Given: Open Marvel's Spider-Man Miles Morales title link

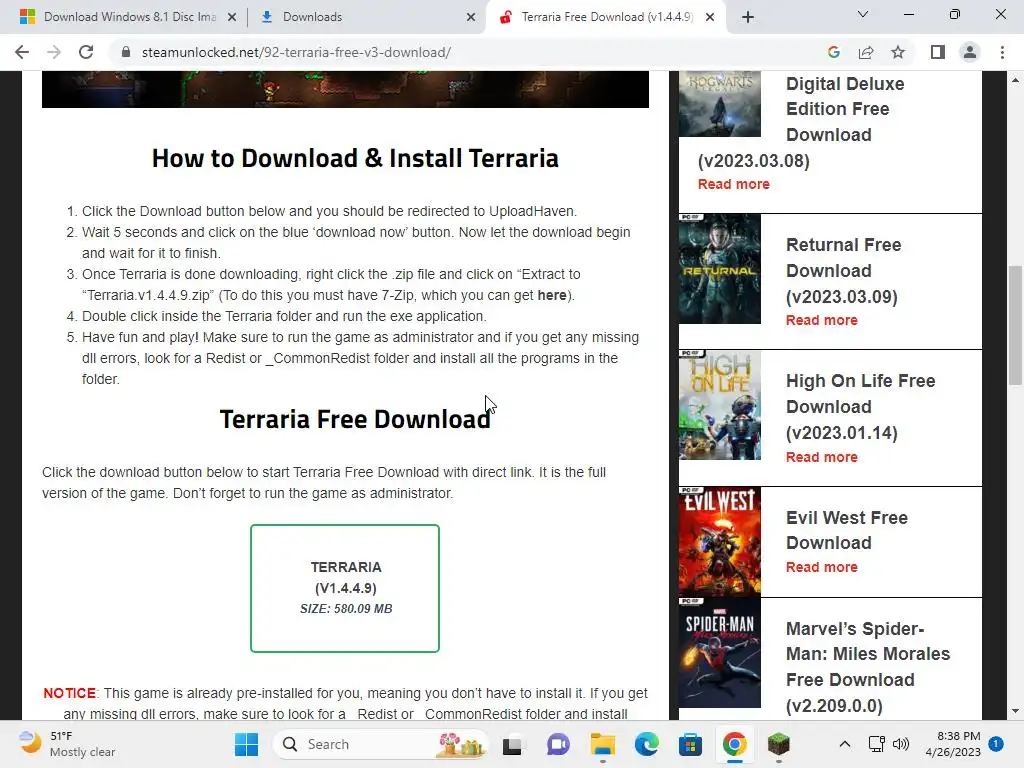Looking at the screenshot, I should tap(868, 667).
